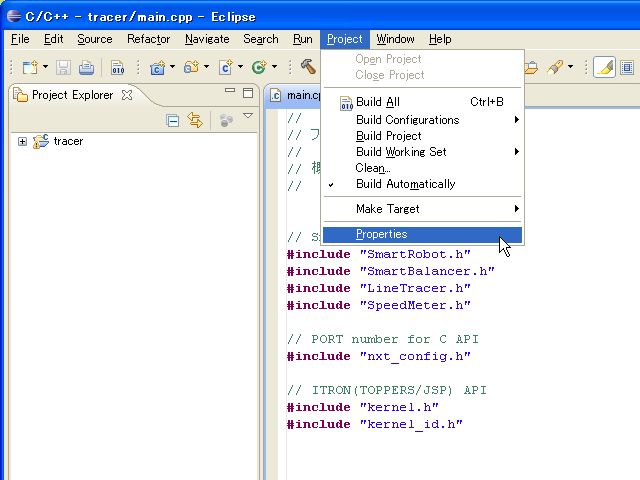
Task: Select the tracer project
Action: 68,141
